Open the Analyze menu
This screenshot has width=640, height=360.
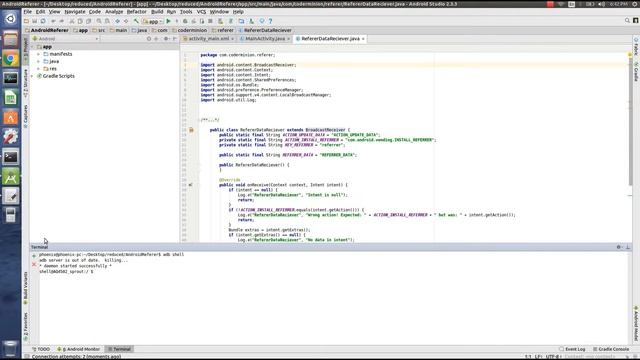[114, 12]
